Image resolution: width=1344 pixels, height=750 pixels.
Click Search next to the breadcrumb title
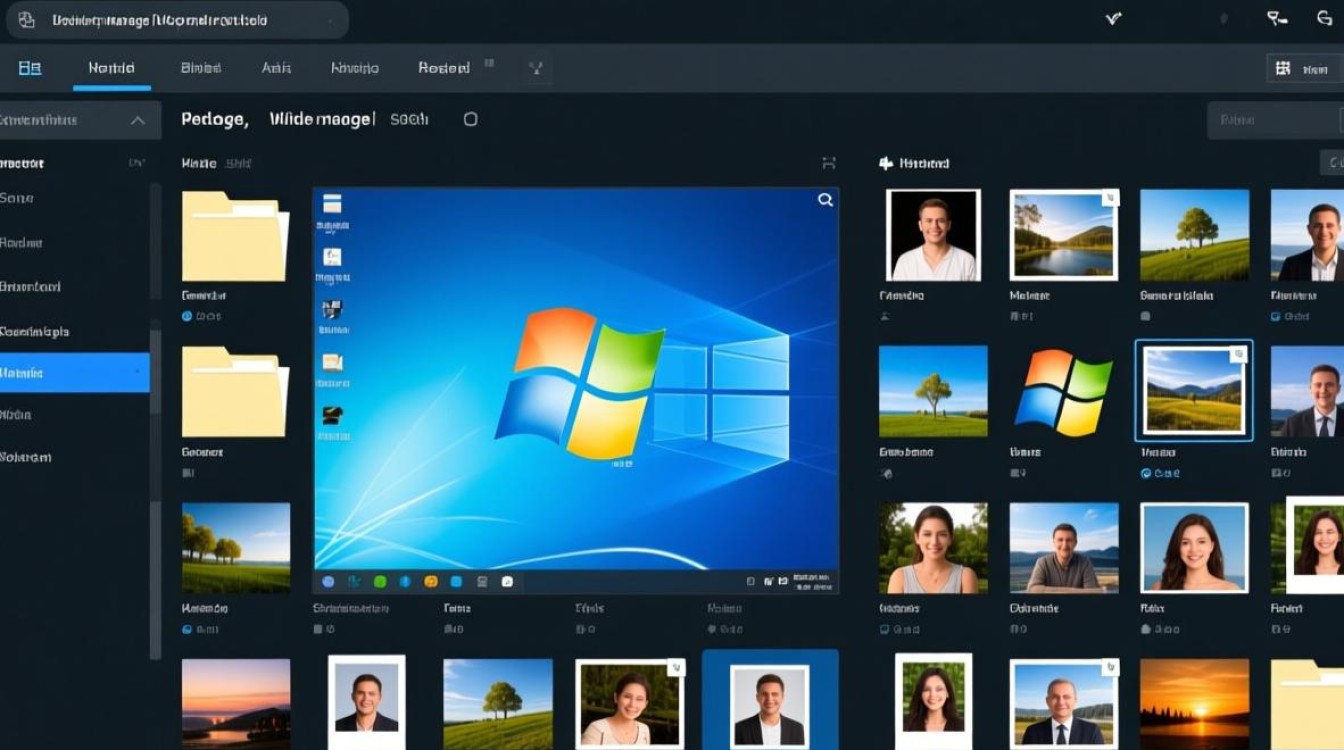pos(408,118)
